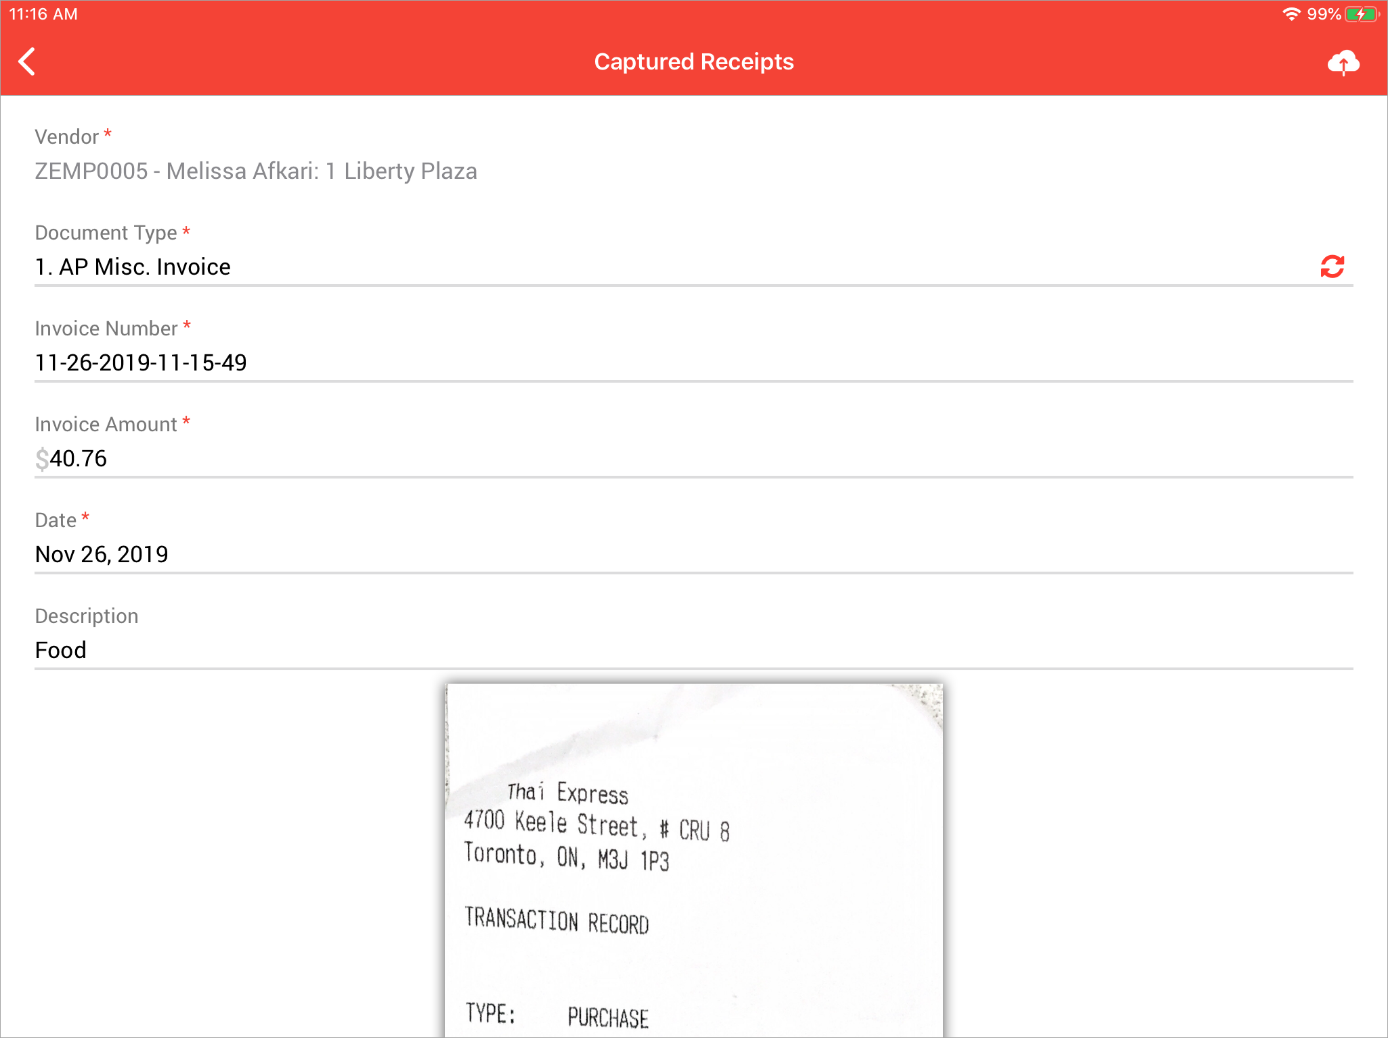Tap TRANSACTION RECORD text on the receipt
The height and width of the screenshot is (1038, 1388).
point(557,921)
